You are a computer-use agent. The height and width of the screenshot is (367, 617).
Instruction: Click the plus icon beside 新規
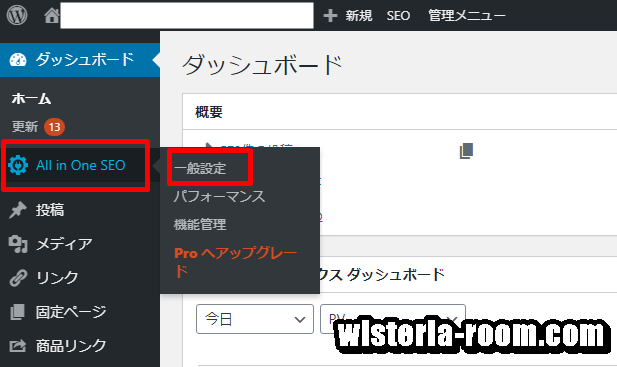point(330,16)
